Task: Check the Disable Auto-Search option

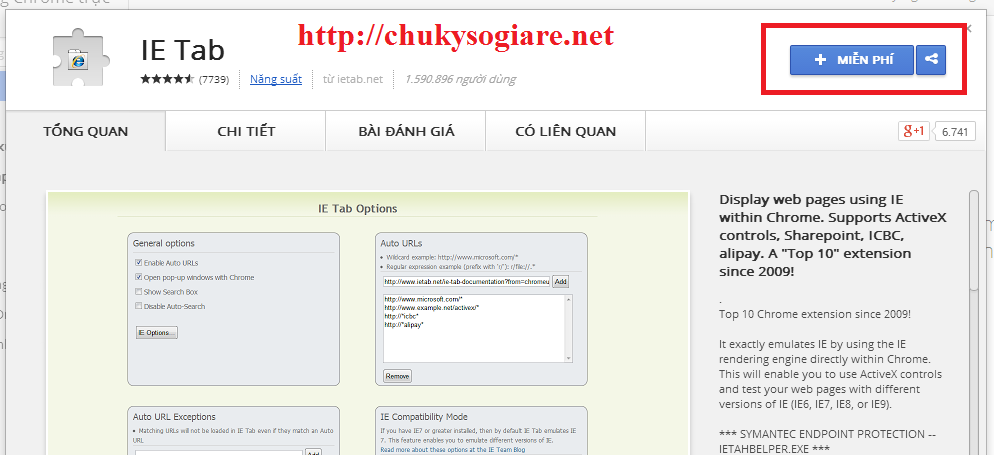Action: pyautogui.click(x=139, y=306)
